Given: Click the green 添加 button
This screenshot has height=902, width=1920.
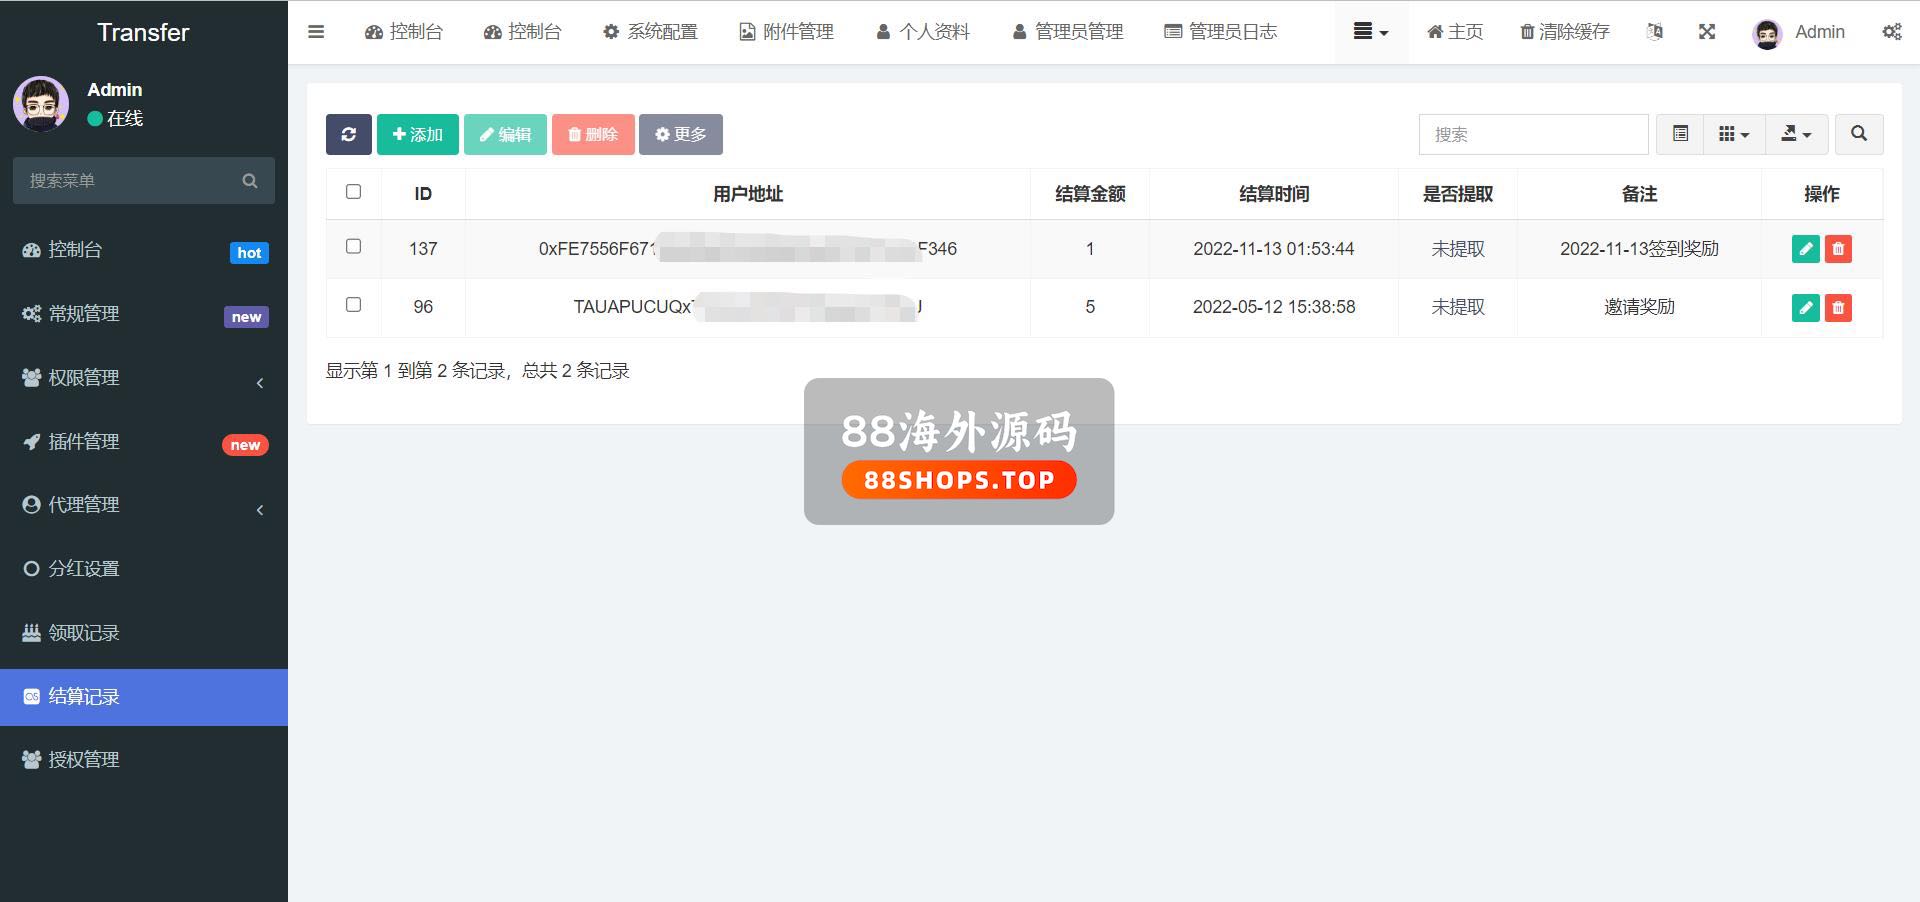Looking at the screenshot, I should 417,134.
